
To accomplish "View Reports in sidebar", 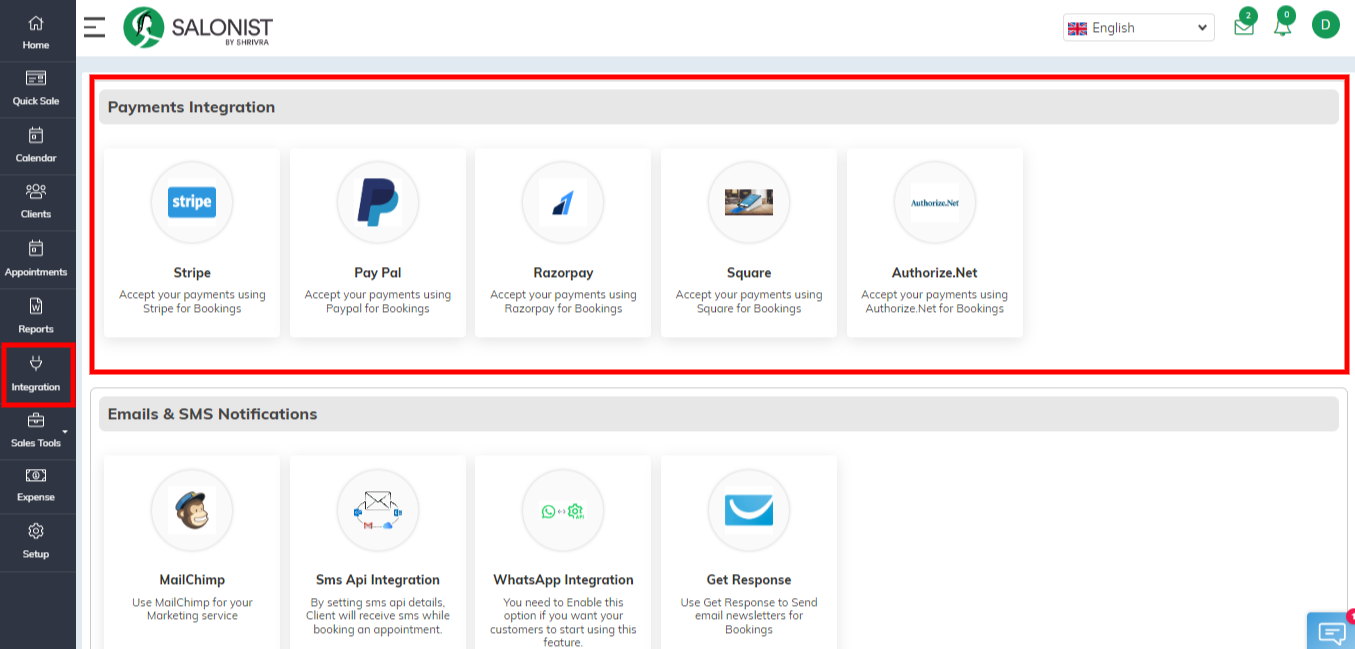I will pyautogui.click(x=36, y=315).
